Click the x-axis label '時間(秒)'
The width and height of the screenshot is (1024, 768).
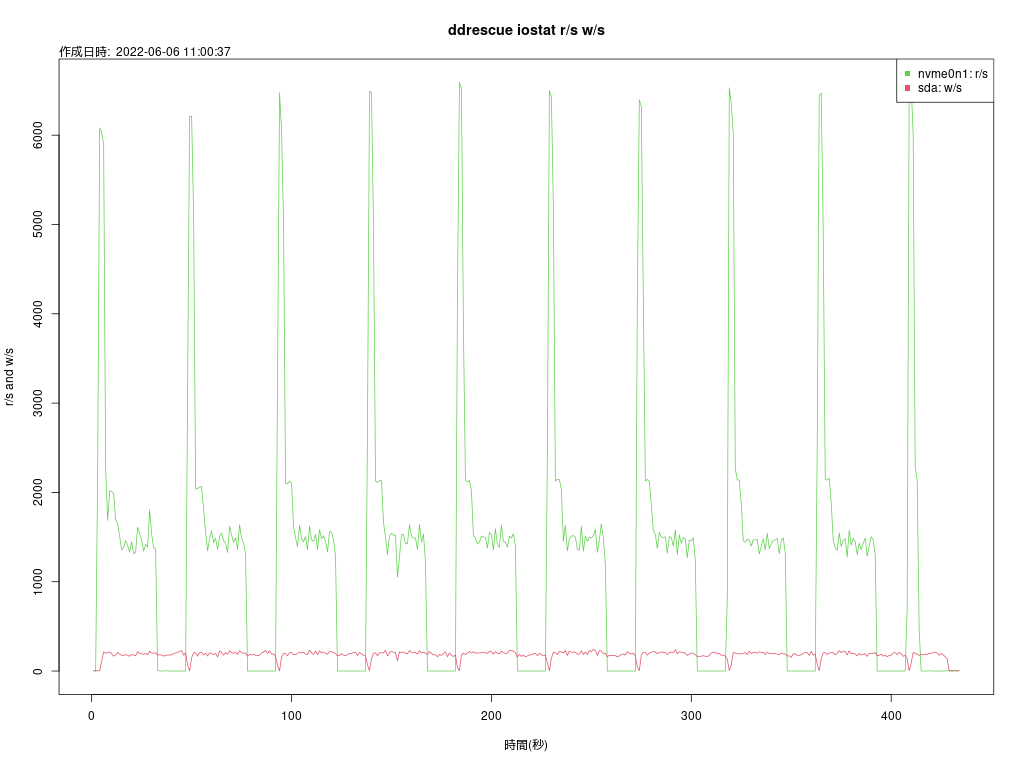tap(526, 744)
